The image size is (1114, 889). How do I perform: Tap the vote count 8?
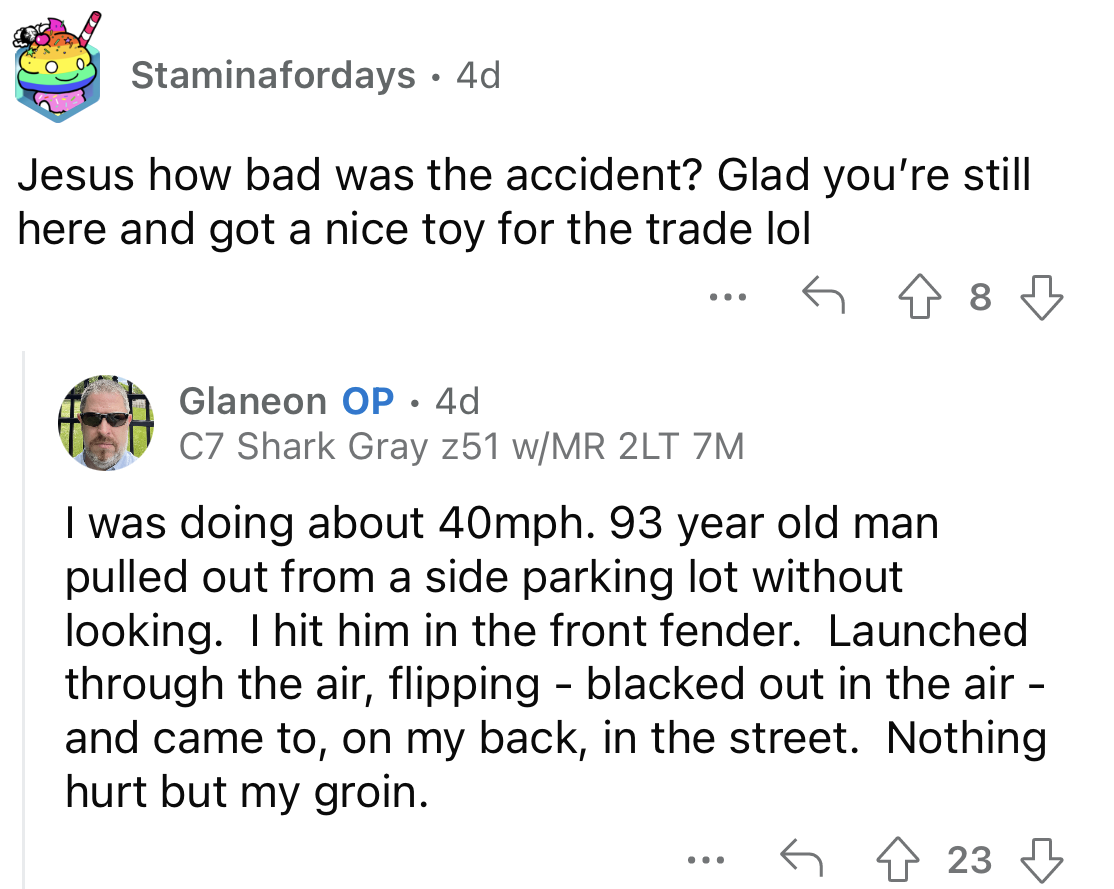[980, 297]
